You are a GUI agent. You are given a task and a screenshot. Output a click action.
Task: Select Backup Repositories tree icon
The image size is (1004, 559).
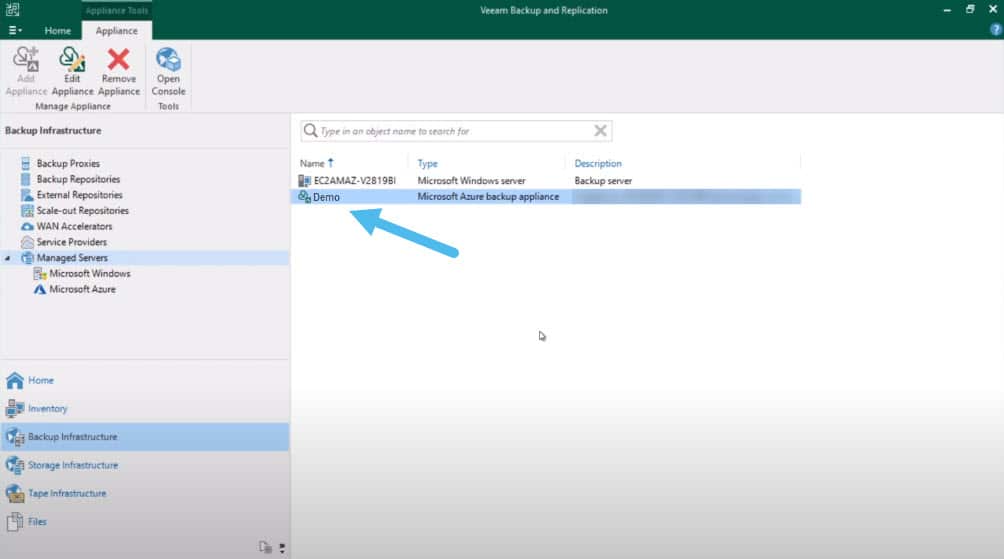pos(26,179)
